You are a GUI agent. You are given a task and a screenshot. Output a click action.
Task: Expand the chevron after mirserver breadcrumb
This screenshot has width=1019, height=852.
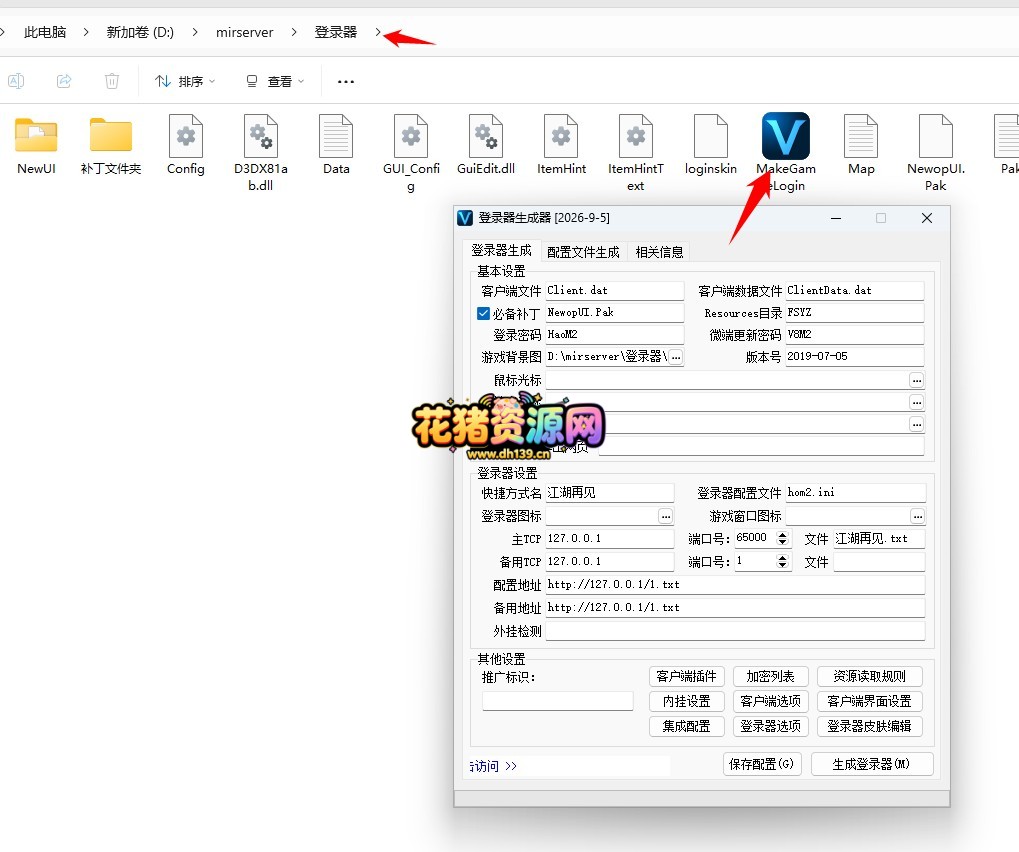[294, 32]
